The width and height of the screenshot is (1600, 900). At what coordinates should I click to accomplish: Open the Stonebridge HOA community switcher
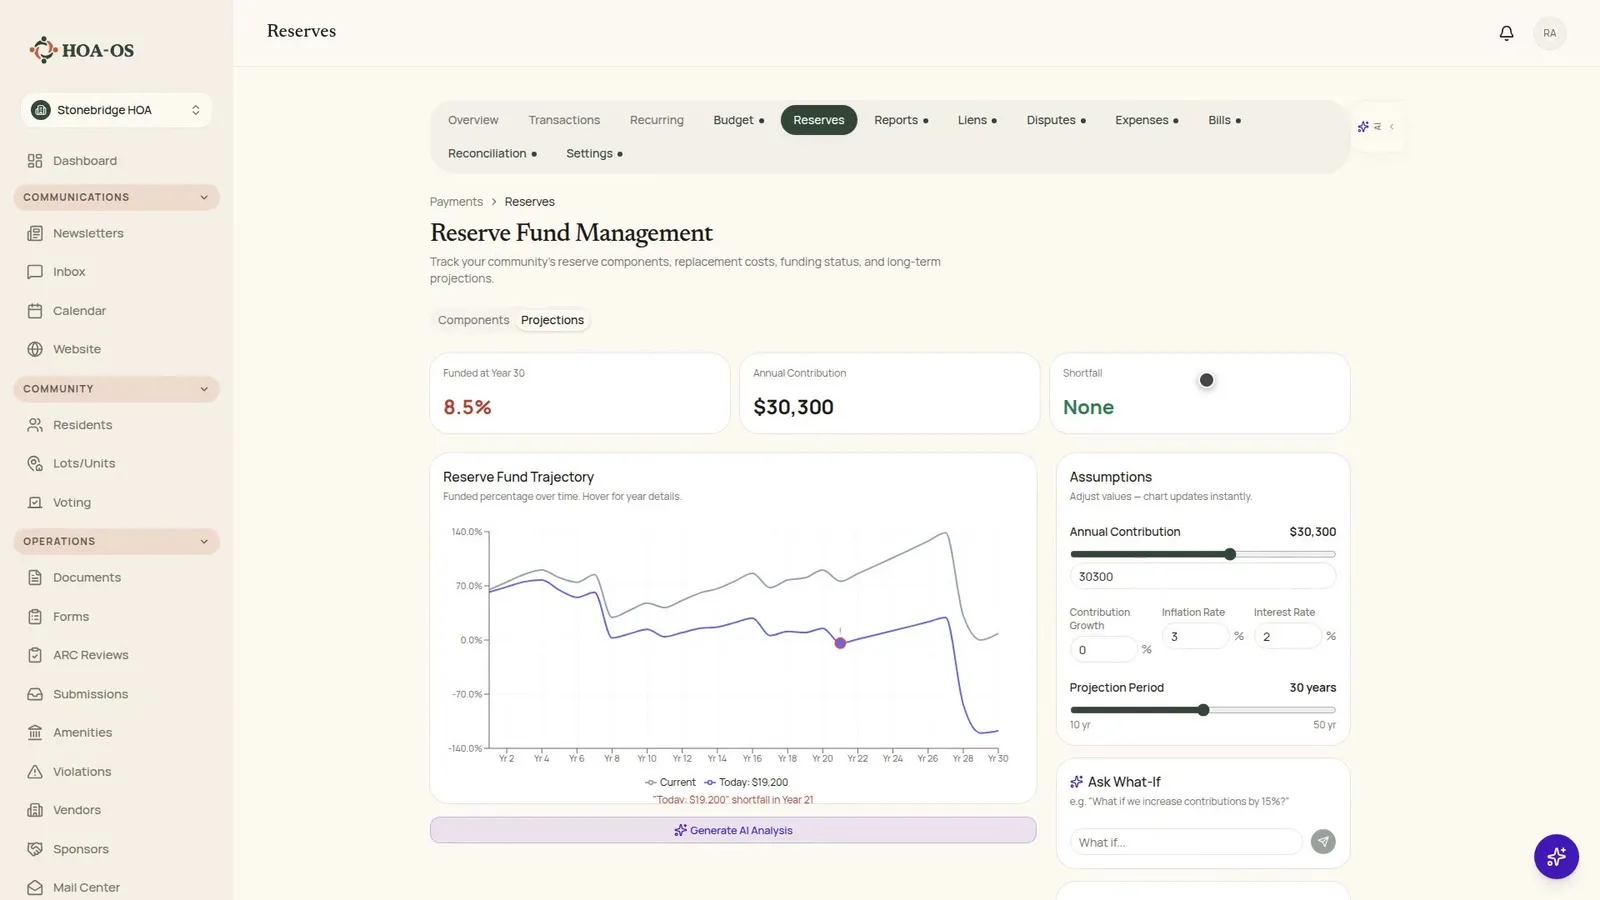[x=116, y=110]
